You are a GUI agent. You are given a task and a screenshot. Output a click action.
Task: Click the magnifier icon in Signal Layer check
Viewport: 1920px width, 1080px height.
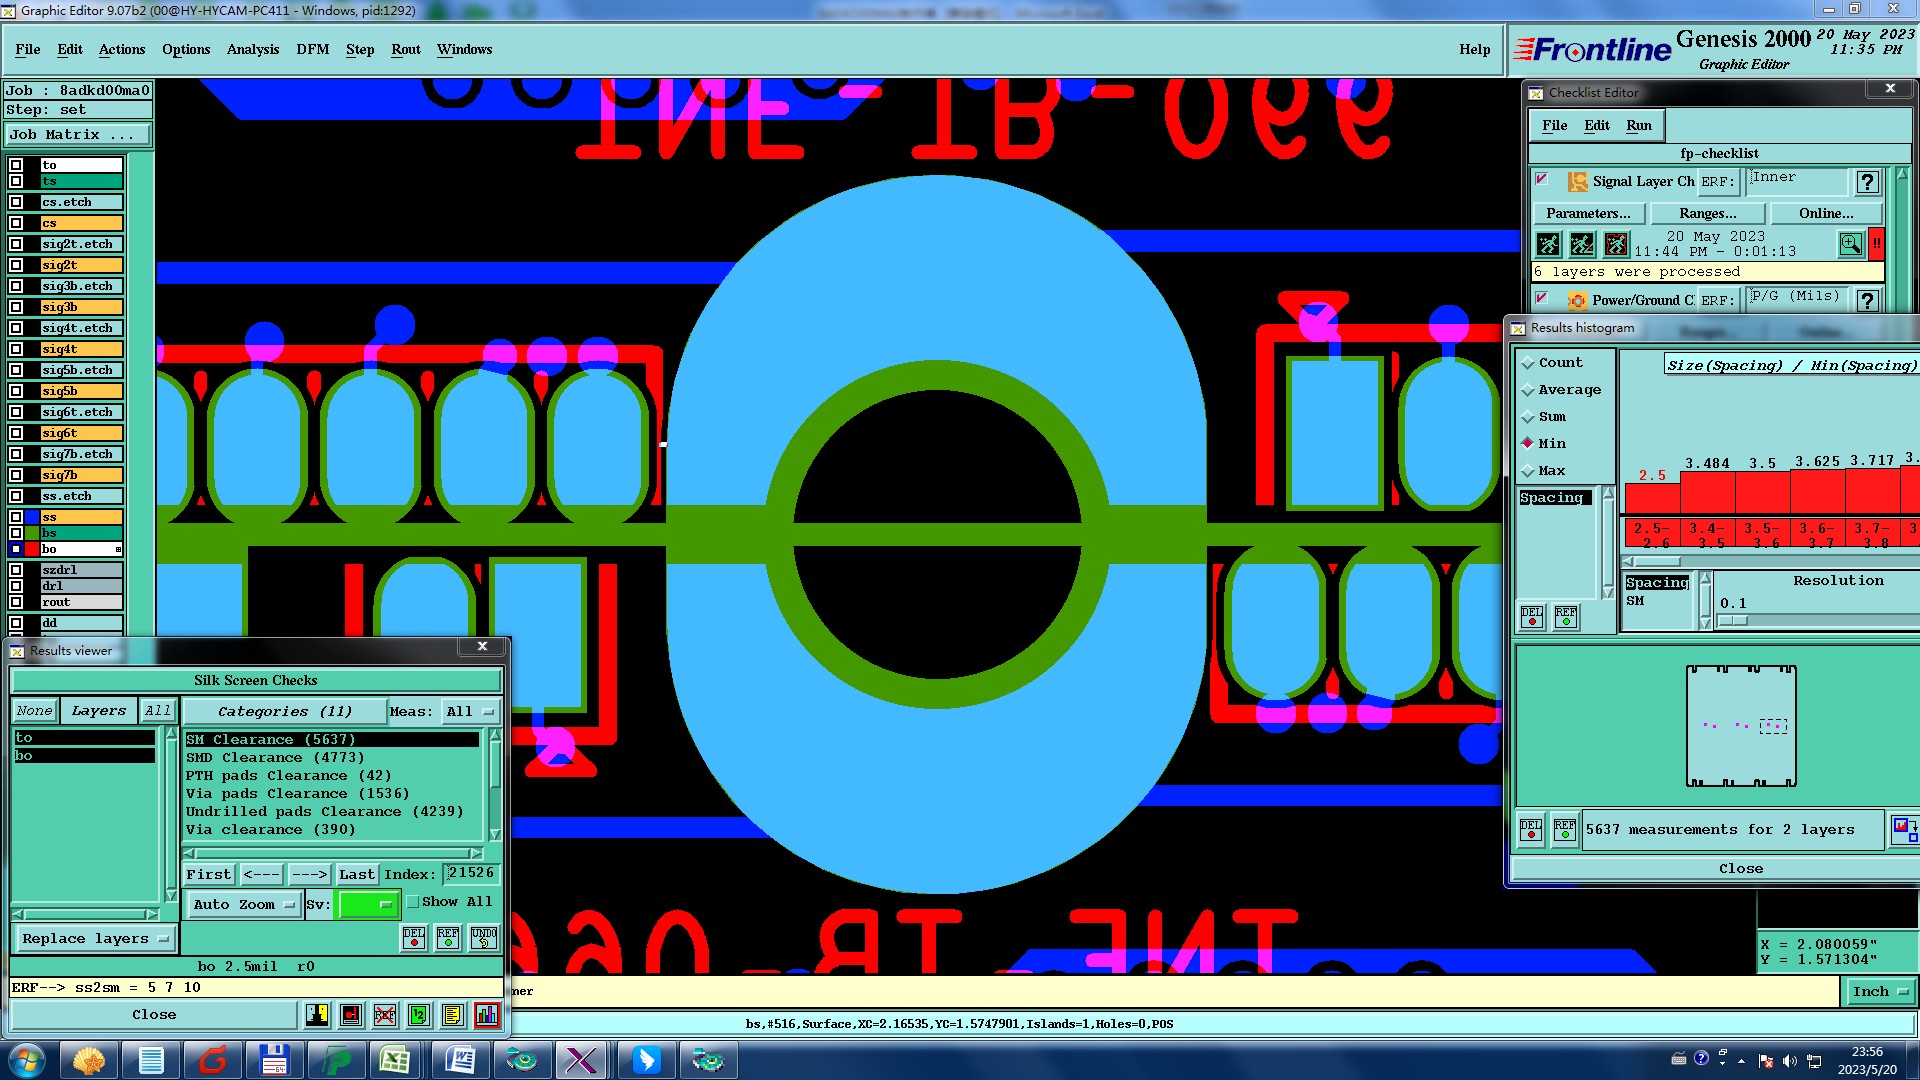pos(1850,244)
